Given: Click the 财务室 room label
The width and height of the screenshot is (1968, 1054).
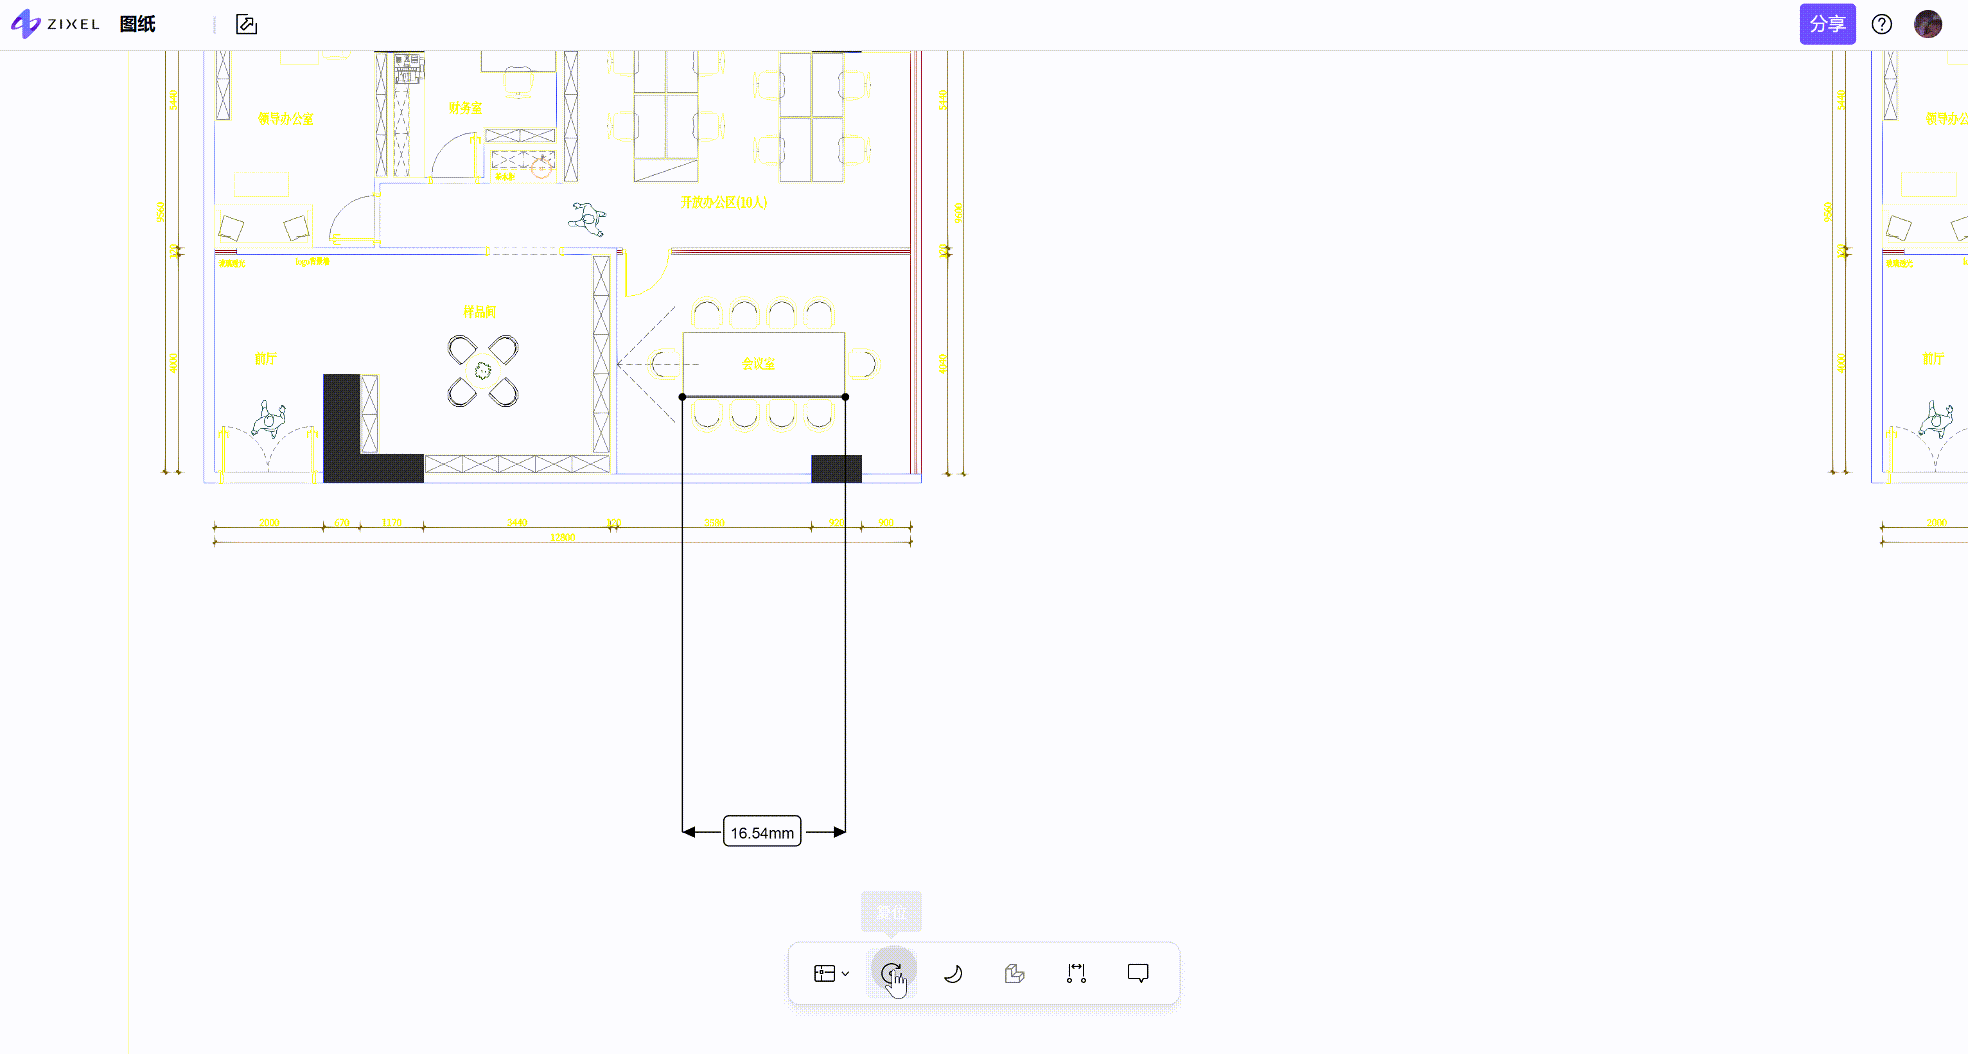Looking at the screenshot, I should [465, 108].
